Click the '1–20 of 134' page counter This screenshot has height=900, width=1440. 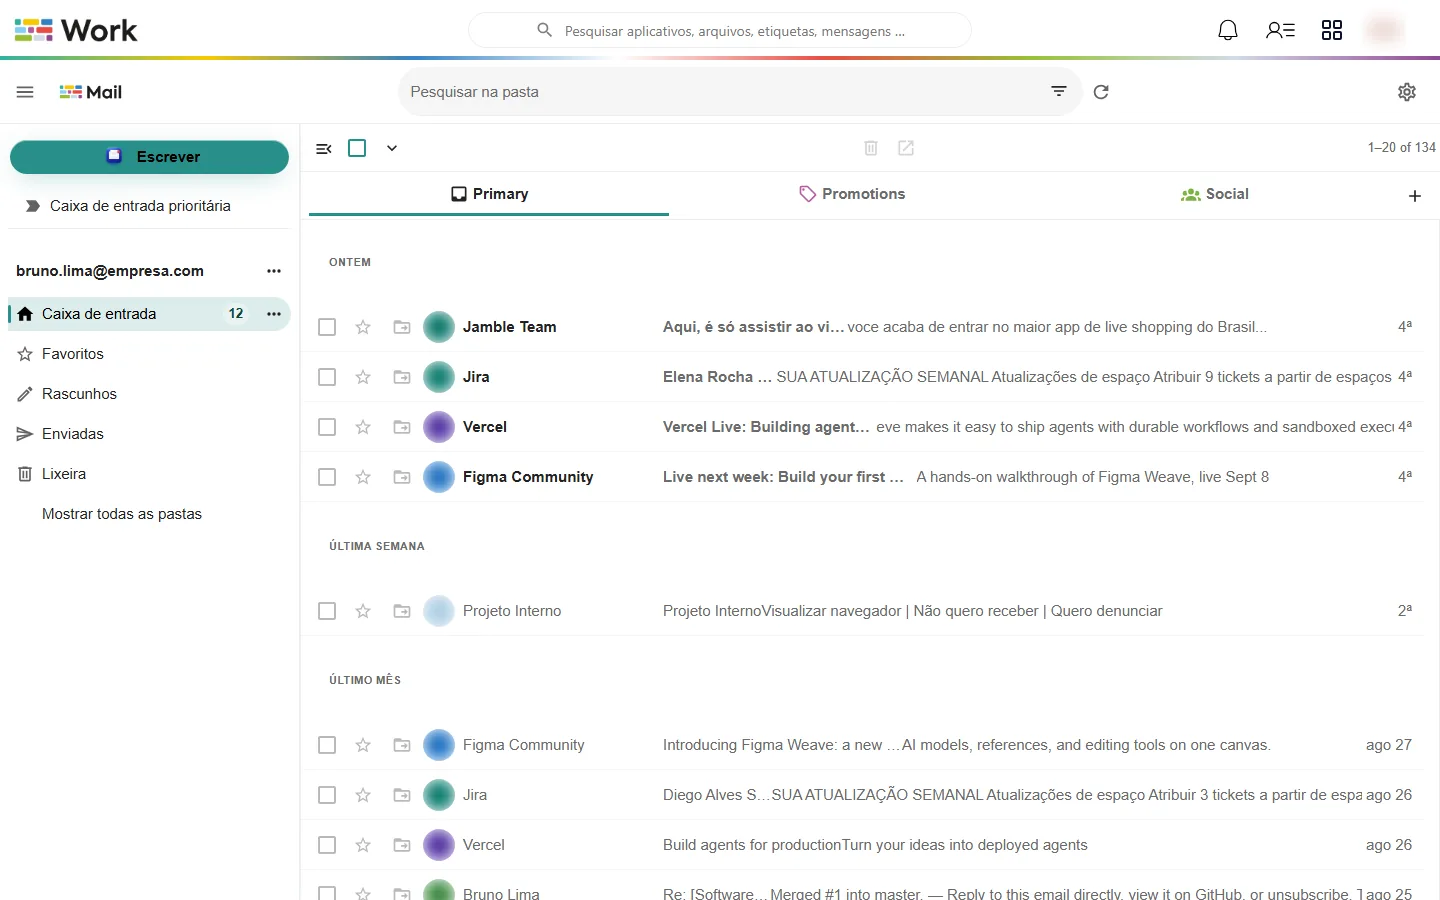[1401, 147]
